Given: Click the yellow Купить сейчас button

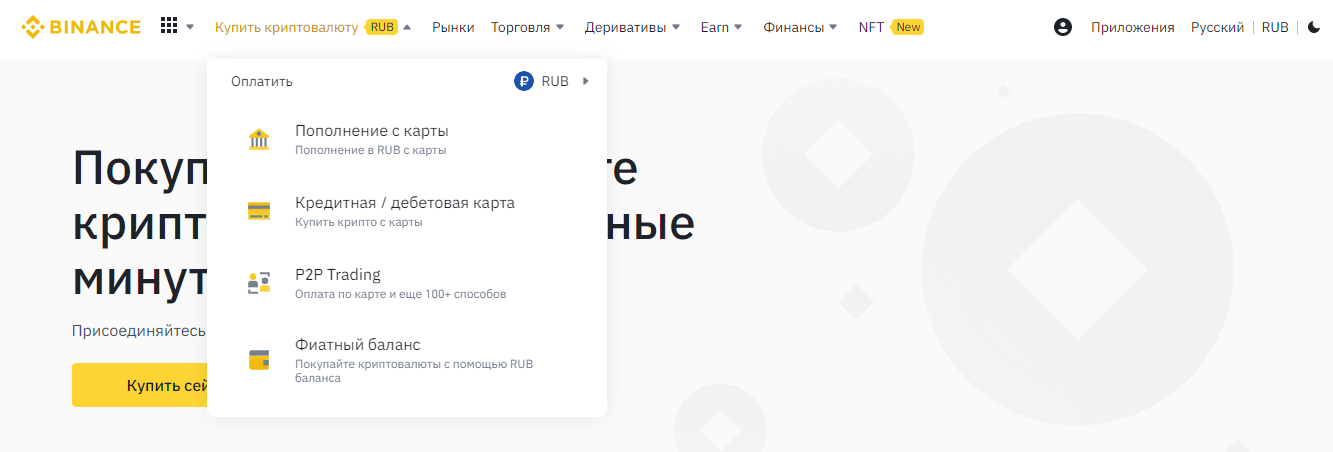Looking at the screenshot, I should 140,385.
